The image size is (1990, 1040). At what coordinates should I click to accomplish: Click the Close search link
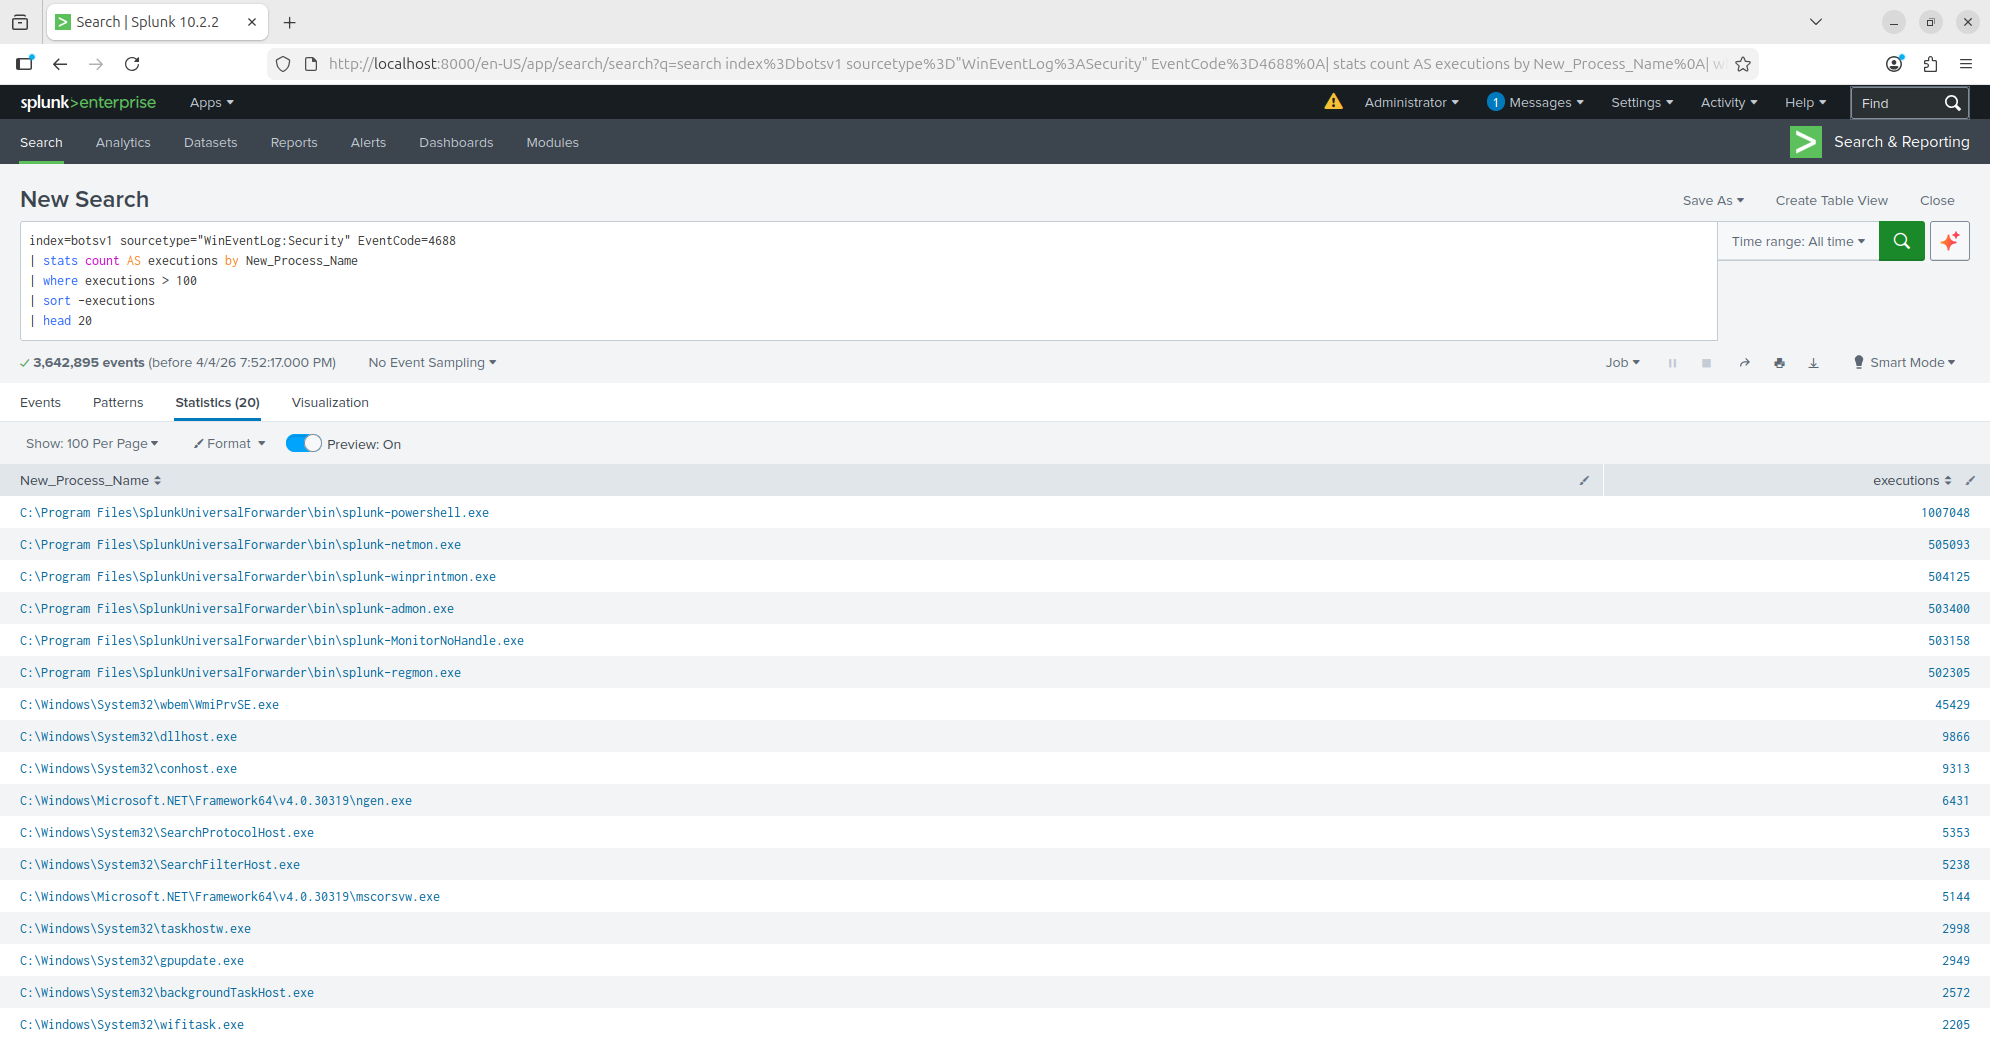pyautogui.click(x=1937, y=201)
